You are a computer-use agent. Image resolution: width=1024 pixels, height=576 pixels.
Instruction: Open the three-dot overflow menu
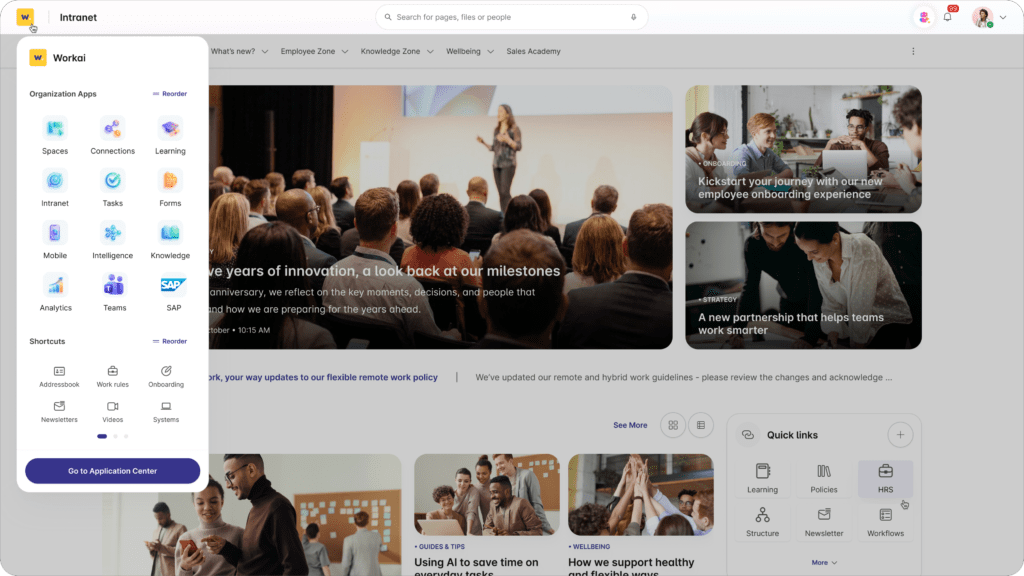913,51
